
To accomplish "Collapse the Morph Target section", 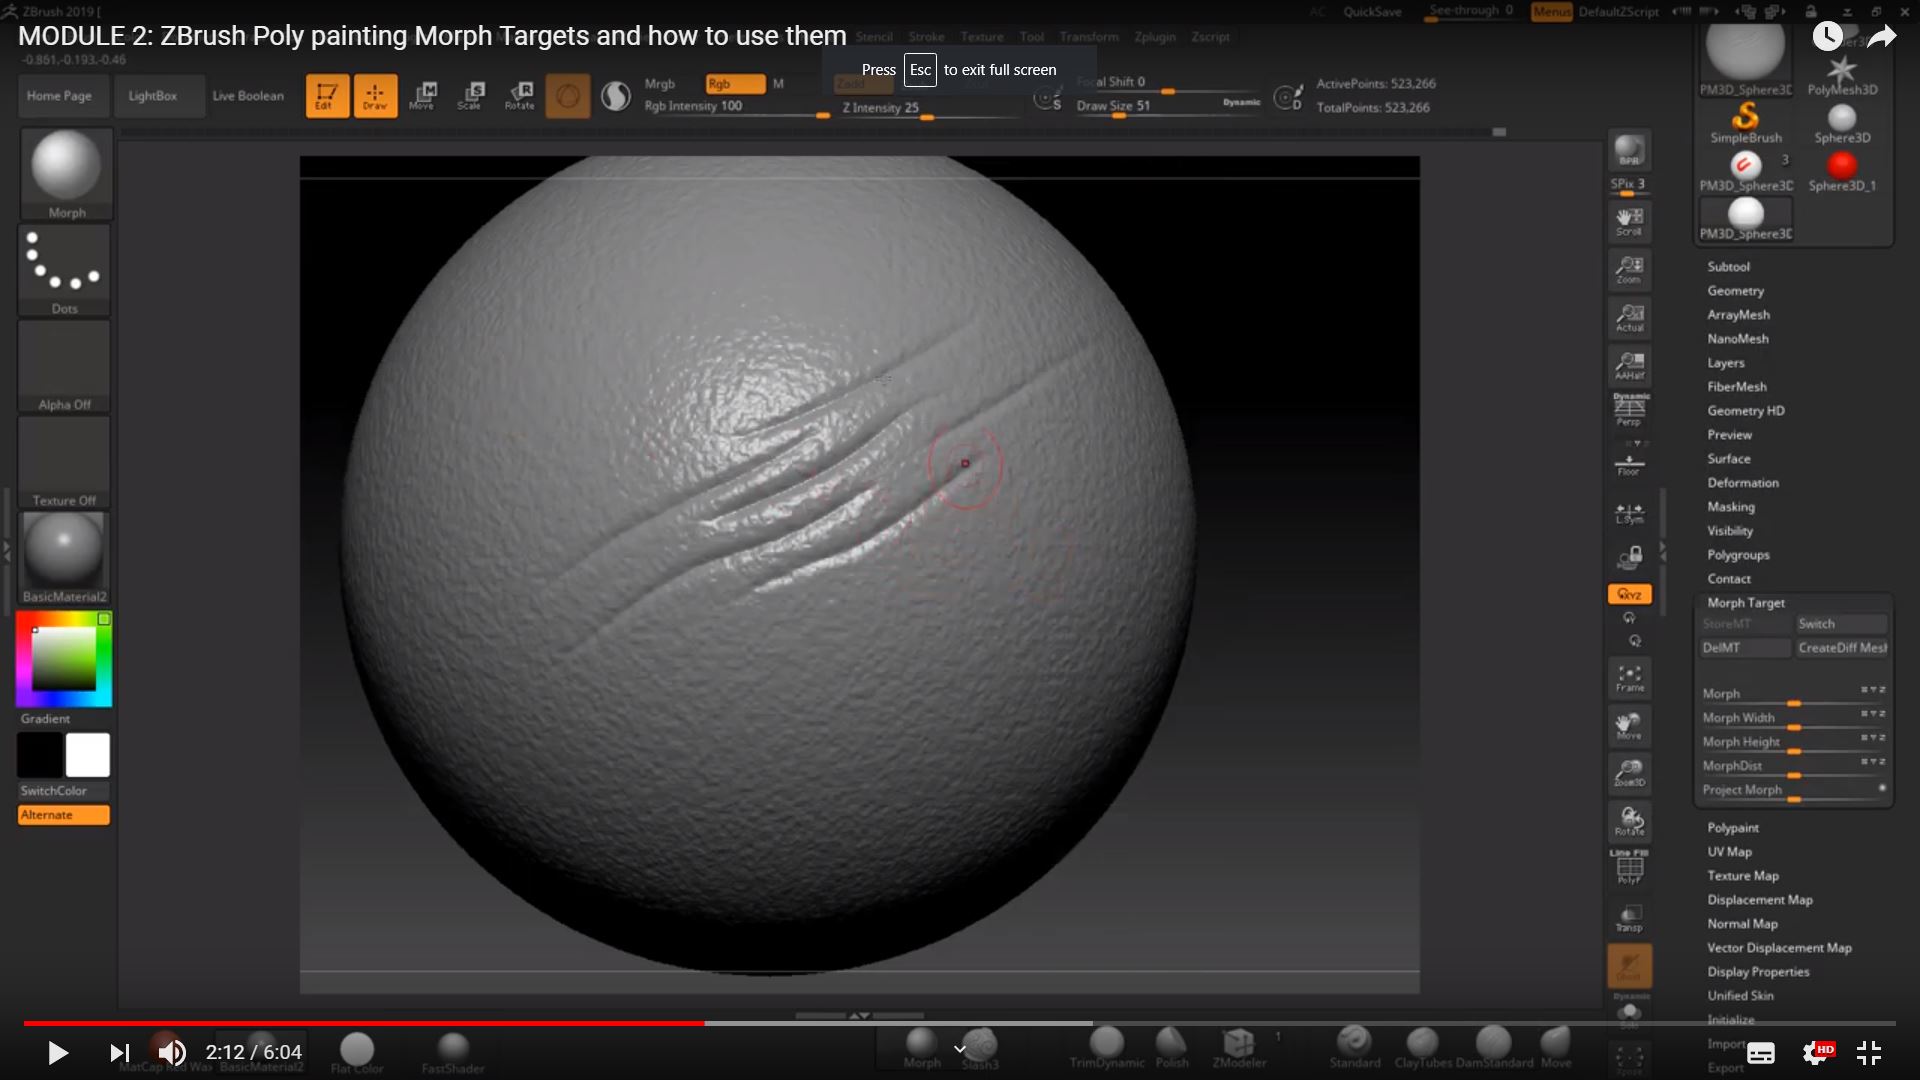I will point(1745,603).
